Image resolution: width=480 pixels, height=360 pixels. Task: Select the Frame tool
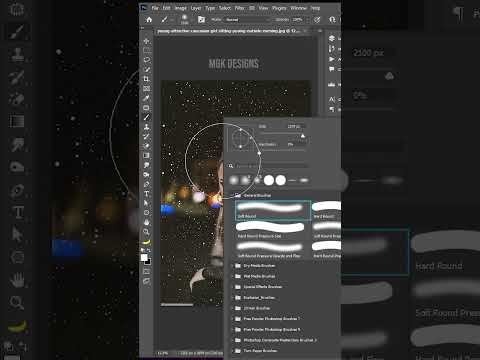[x=147, y=89]
